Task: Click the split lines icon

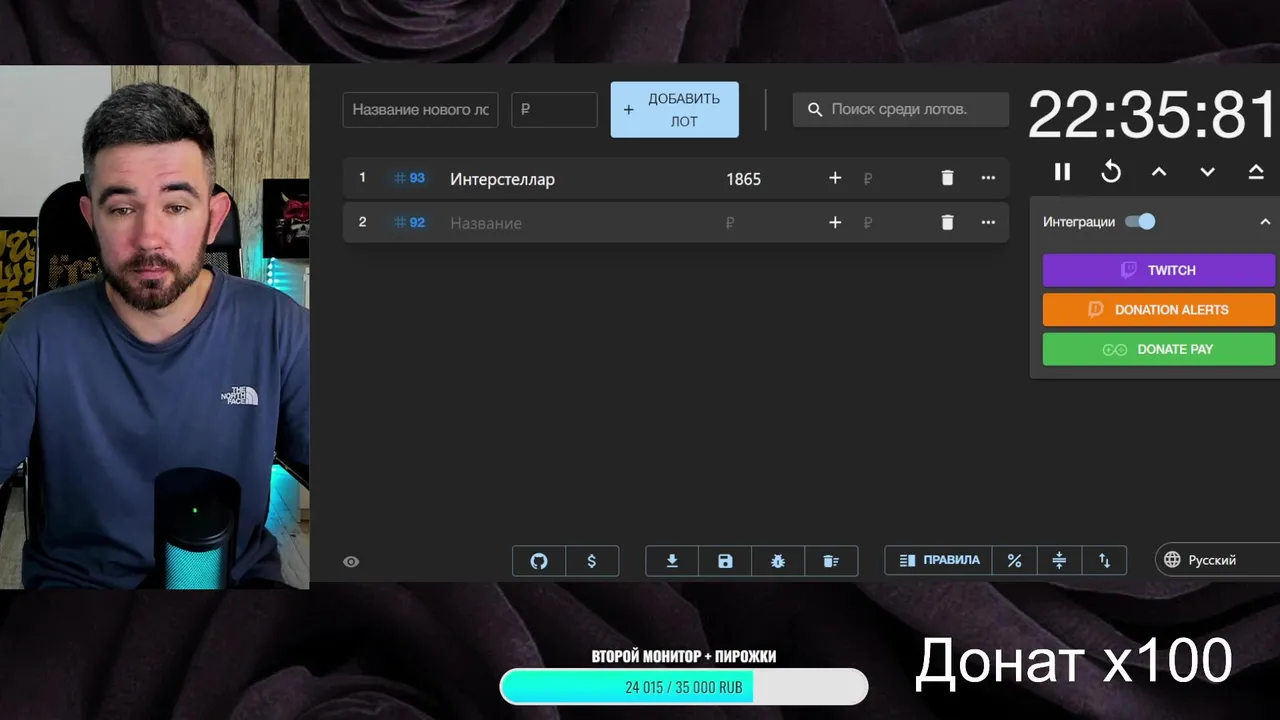Action: tap(1059, 560)
